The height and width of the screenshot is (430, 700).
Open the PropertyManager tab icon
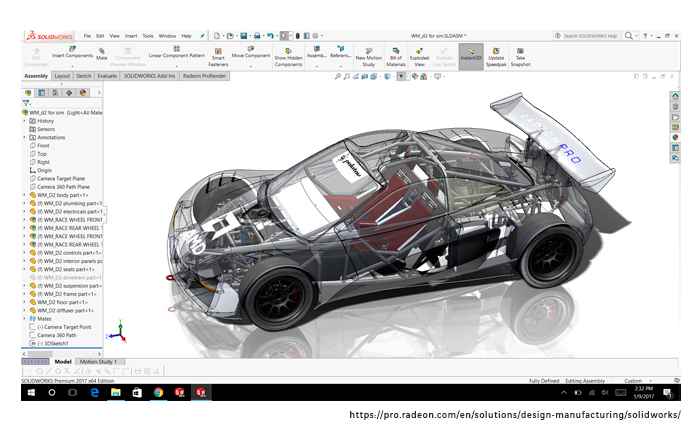click(x=42, y=93)
